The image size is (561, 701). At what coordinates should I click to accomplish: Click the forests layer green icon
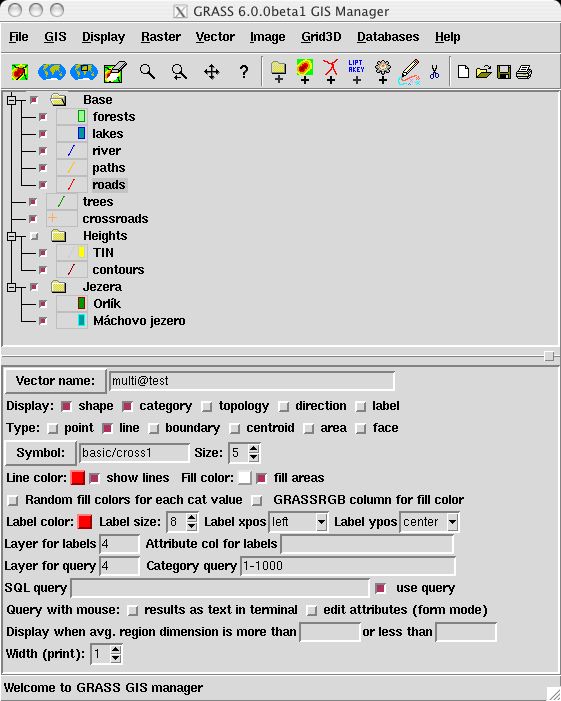[x=81, y=117]
